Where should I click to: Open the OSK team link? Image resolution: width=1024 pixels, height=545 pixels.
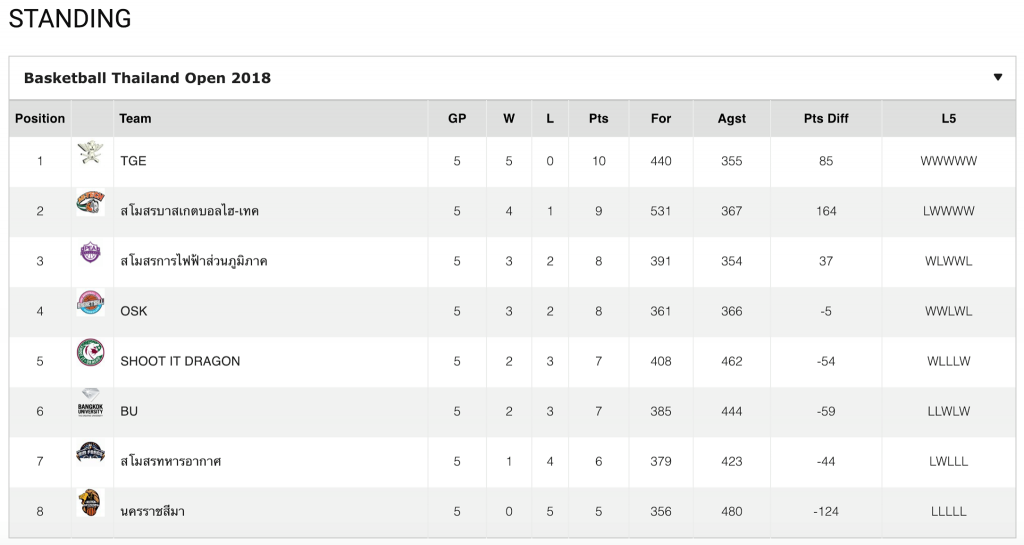pyautogui.click(x=133, y=311)
